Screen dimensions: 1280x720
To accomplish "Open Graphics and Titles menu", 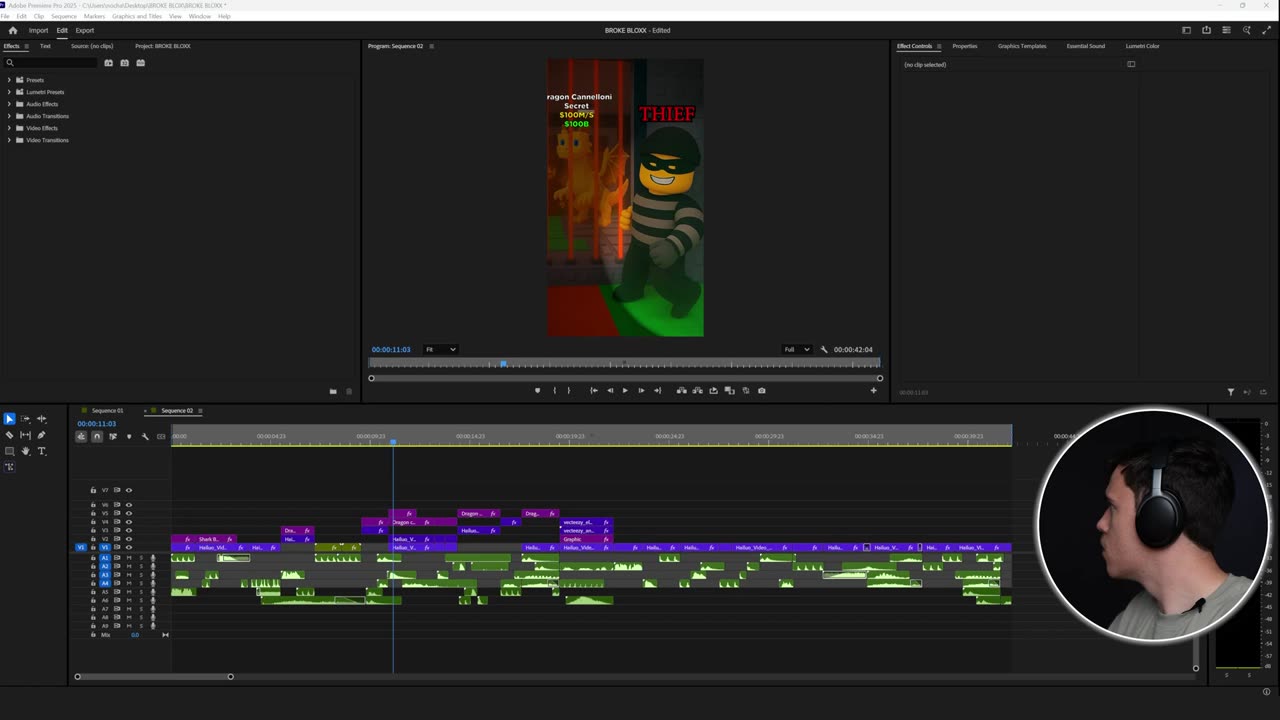I will coord(137,16).
